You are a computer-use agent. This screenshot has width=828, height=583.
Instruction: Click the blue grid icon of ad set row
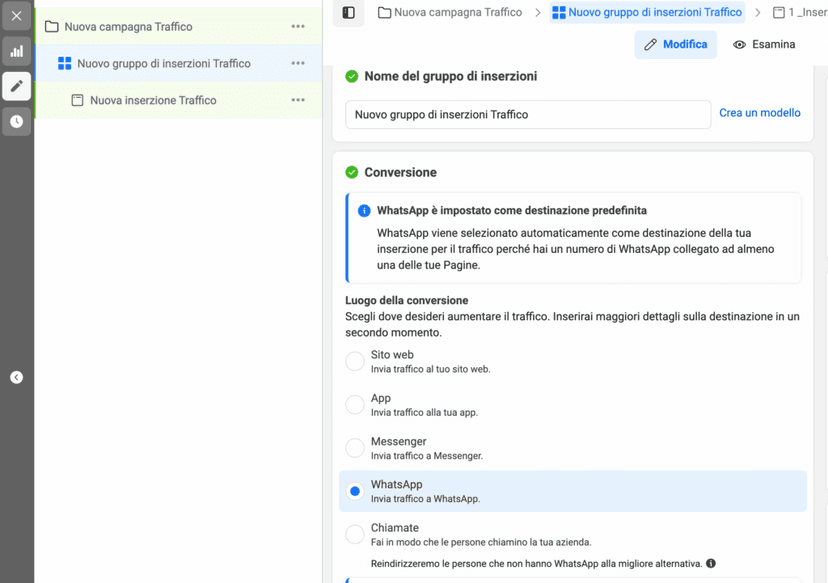tap(64, 63)
